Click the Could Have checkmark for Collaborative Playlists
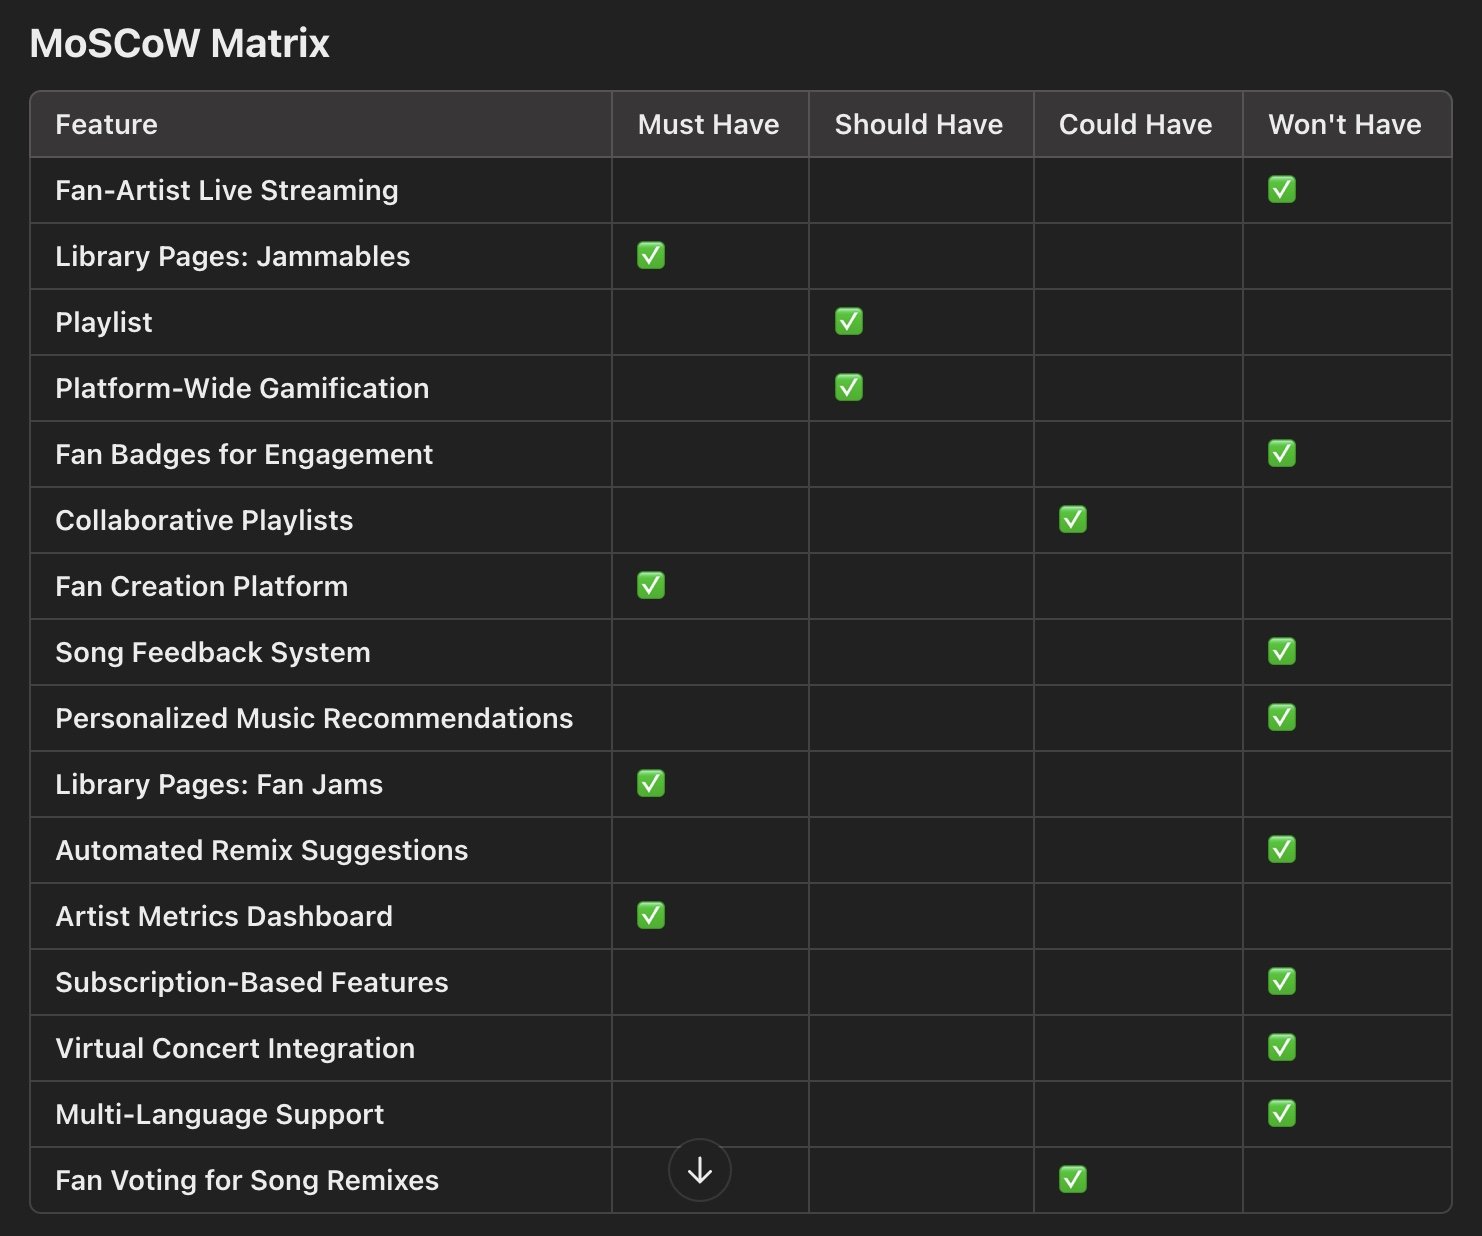Image resolution: width=1482 pixels, height=1236 pixels. [1073, 519]
